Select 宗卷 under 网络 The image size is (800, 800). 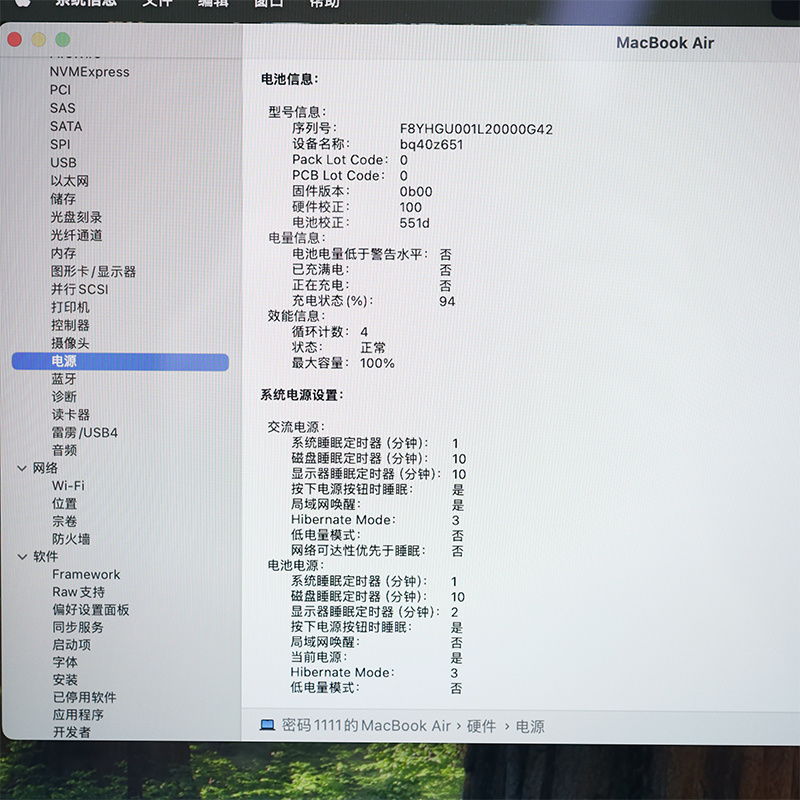(64, 521)
